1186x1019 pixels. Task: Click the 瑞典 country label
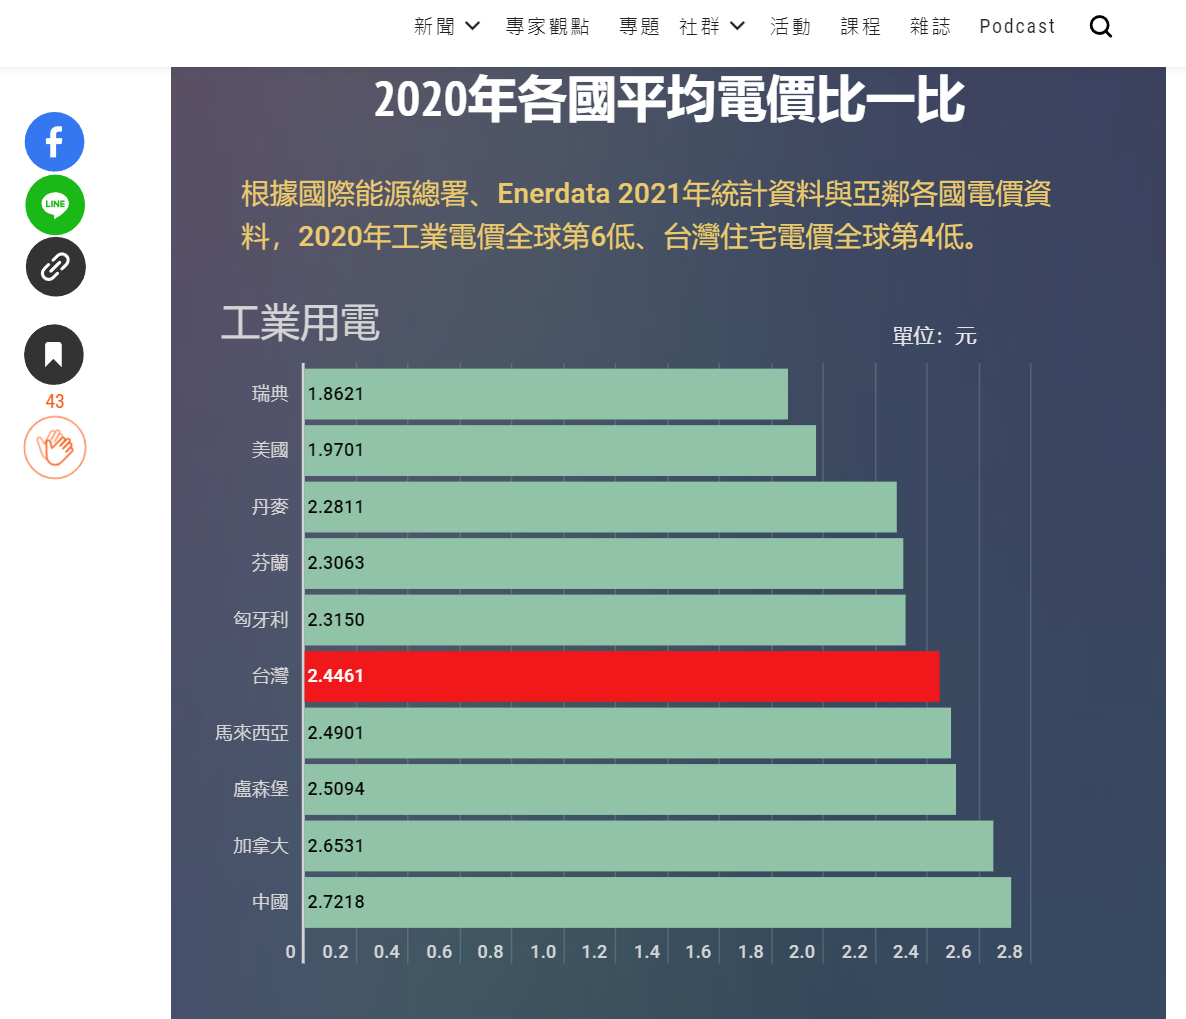pyautogui.click(x=270, y=394)
